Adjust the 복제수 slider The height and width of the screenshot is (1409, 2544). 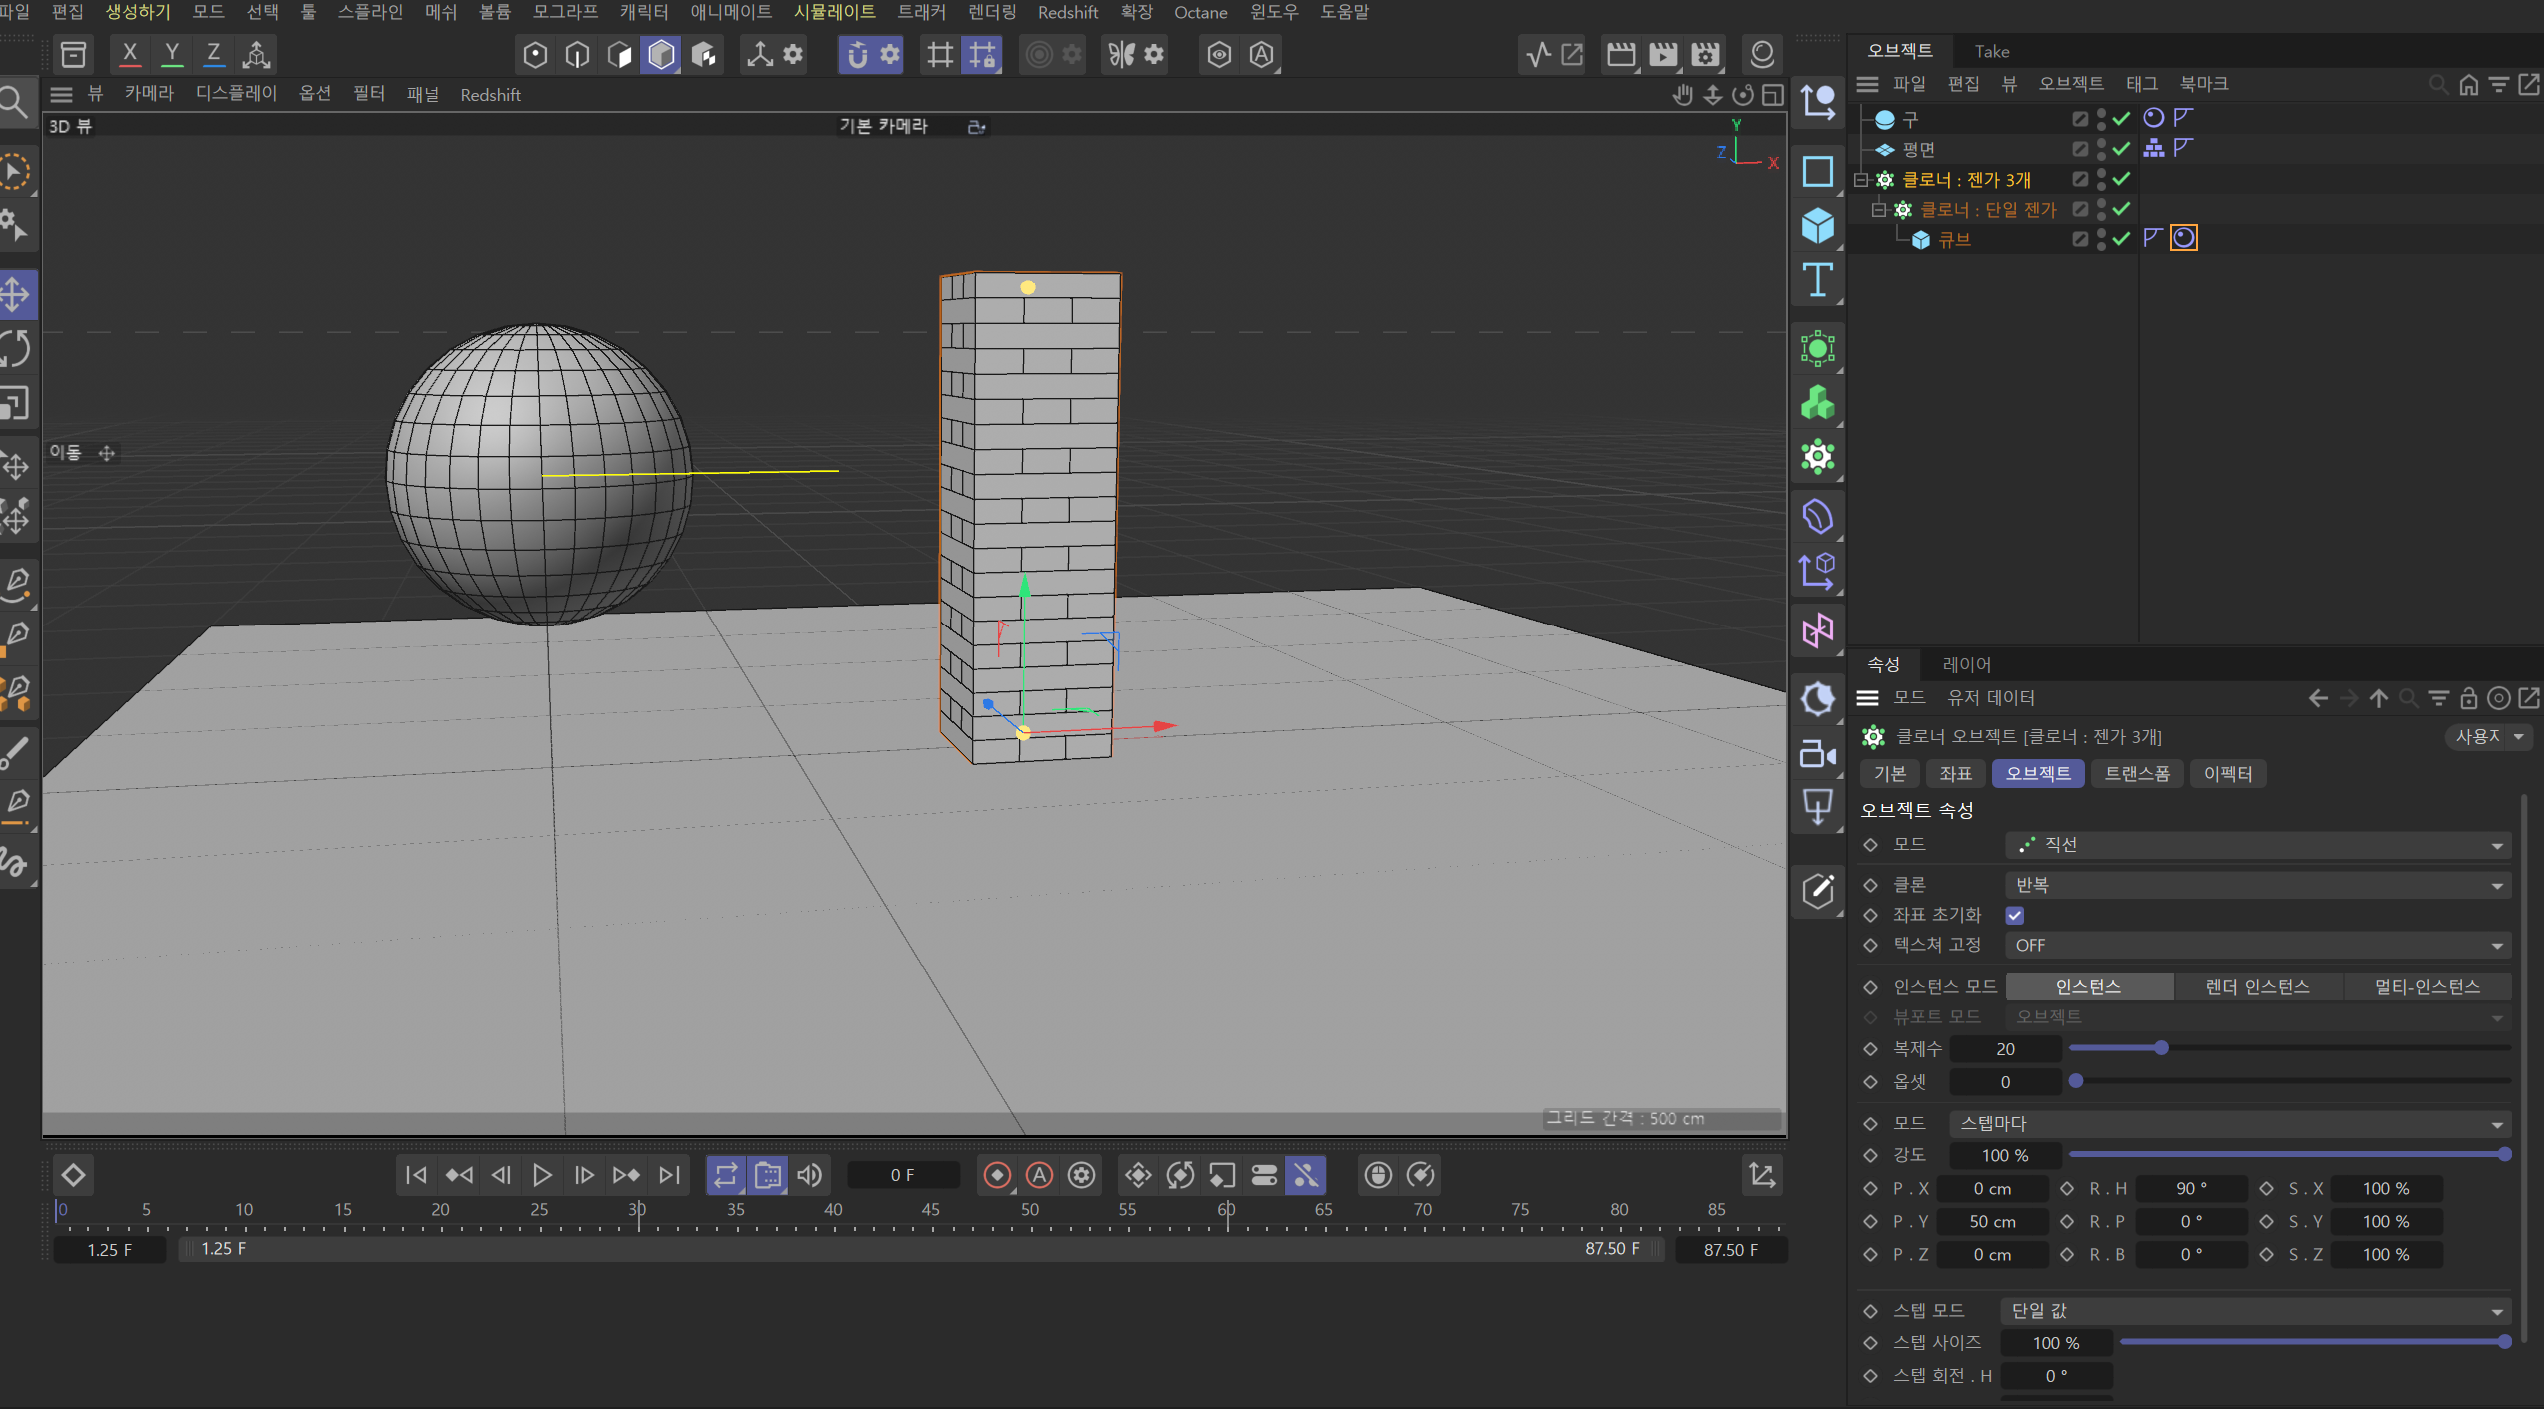(2290, 1048)
